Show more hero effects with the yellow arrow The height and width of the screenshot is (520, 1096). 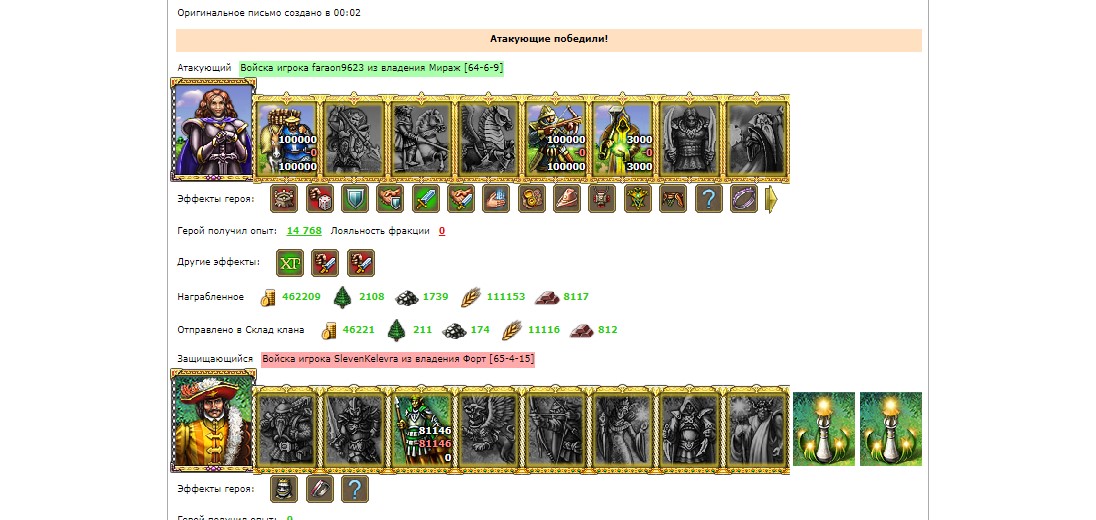coord(772,199)
